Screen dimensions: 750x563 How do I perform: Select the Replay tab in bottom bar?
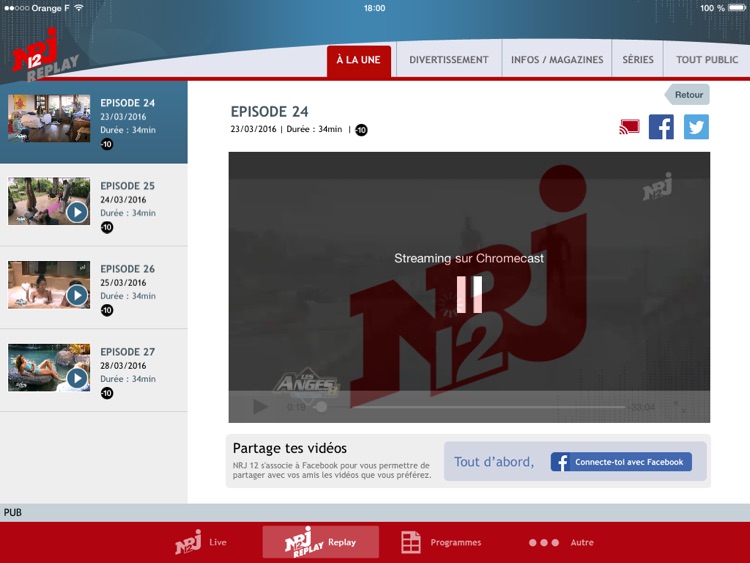point(320,542)
